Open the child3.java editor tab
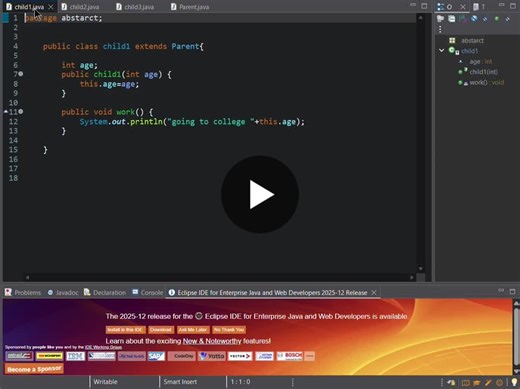The width and height of the screenshot is (520, 389). click(x=135, y=7)
